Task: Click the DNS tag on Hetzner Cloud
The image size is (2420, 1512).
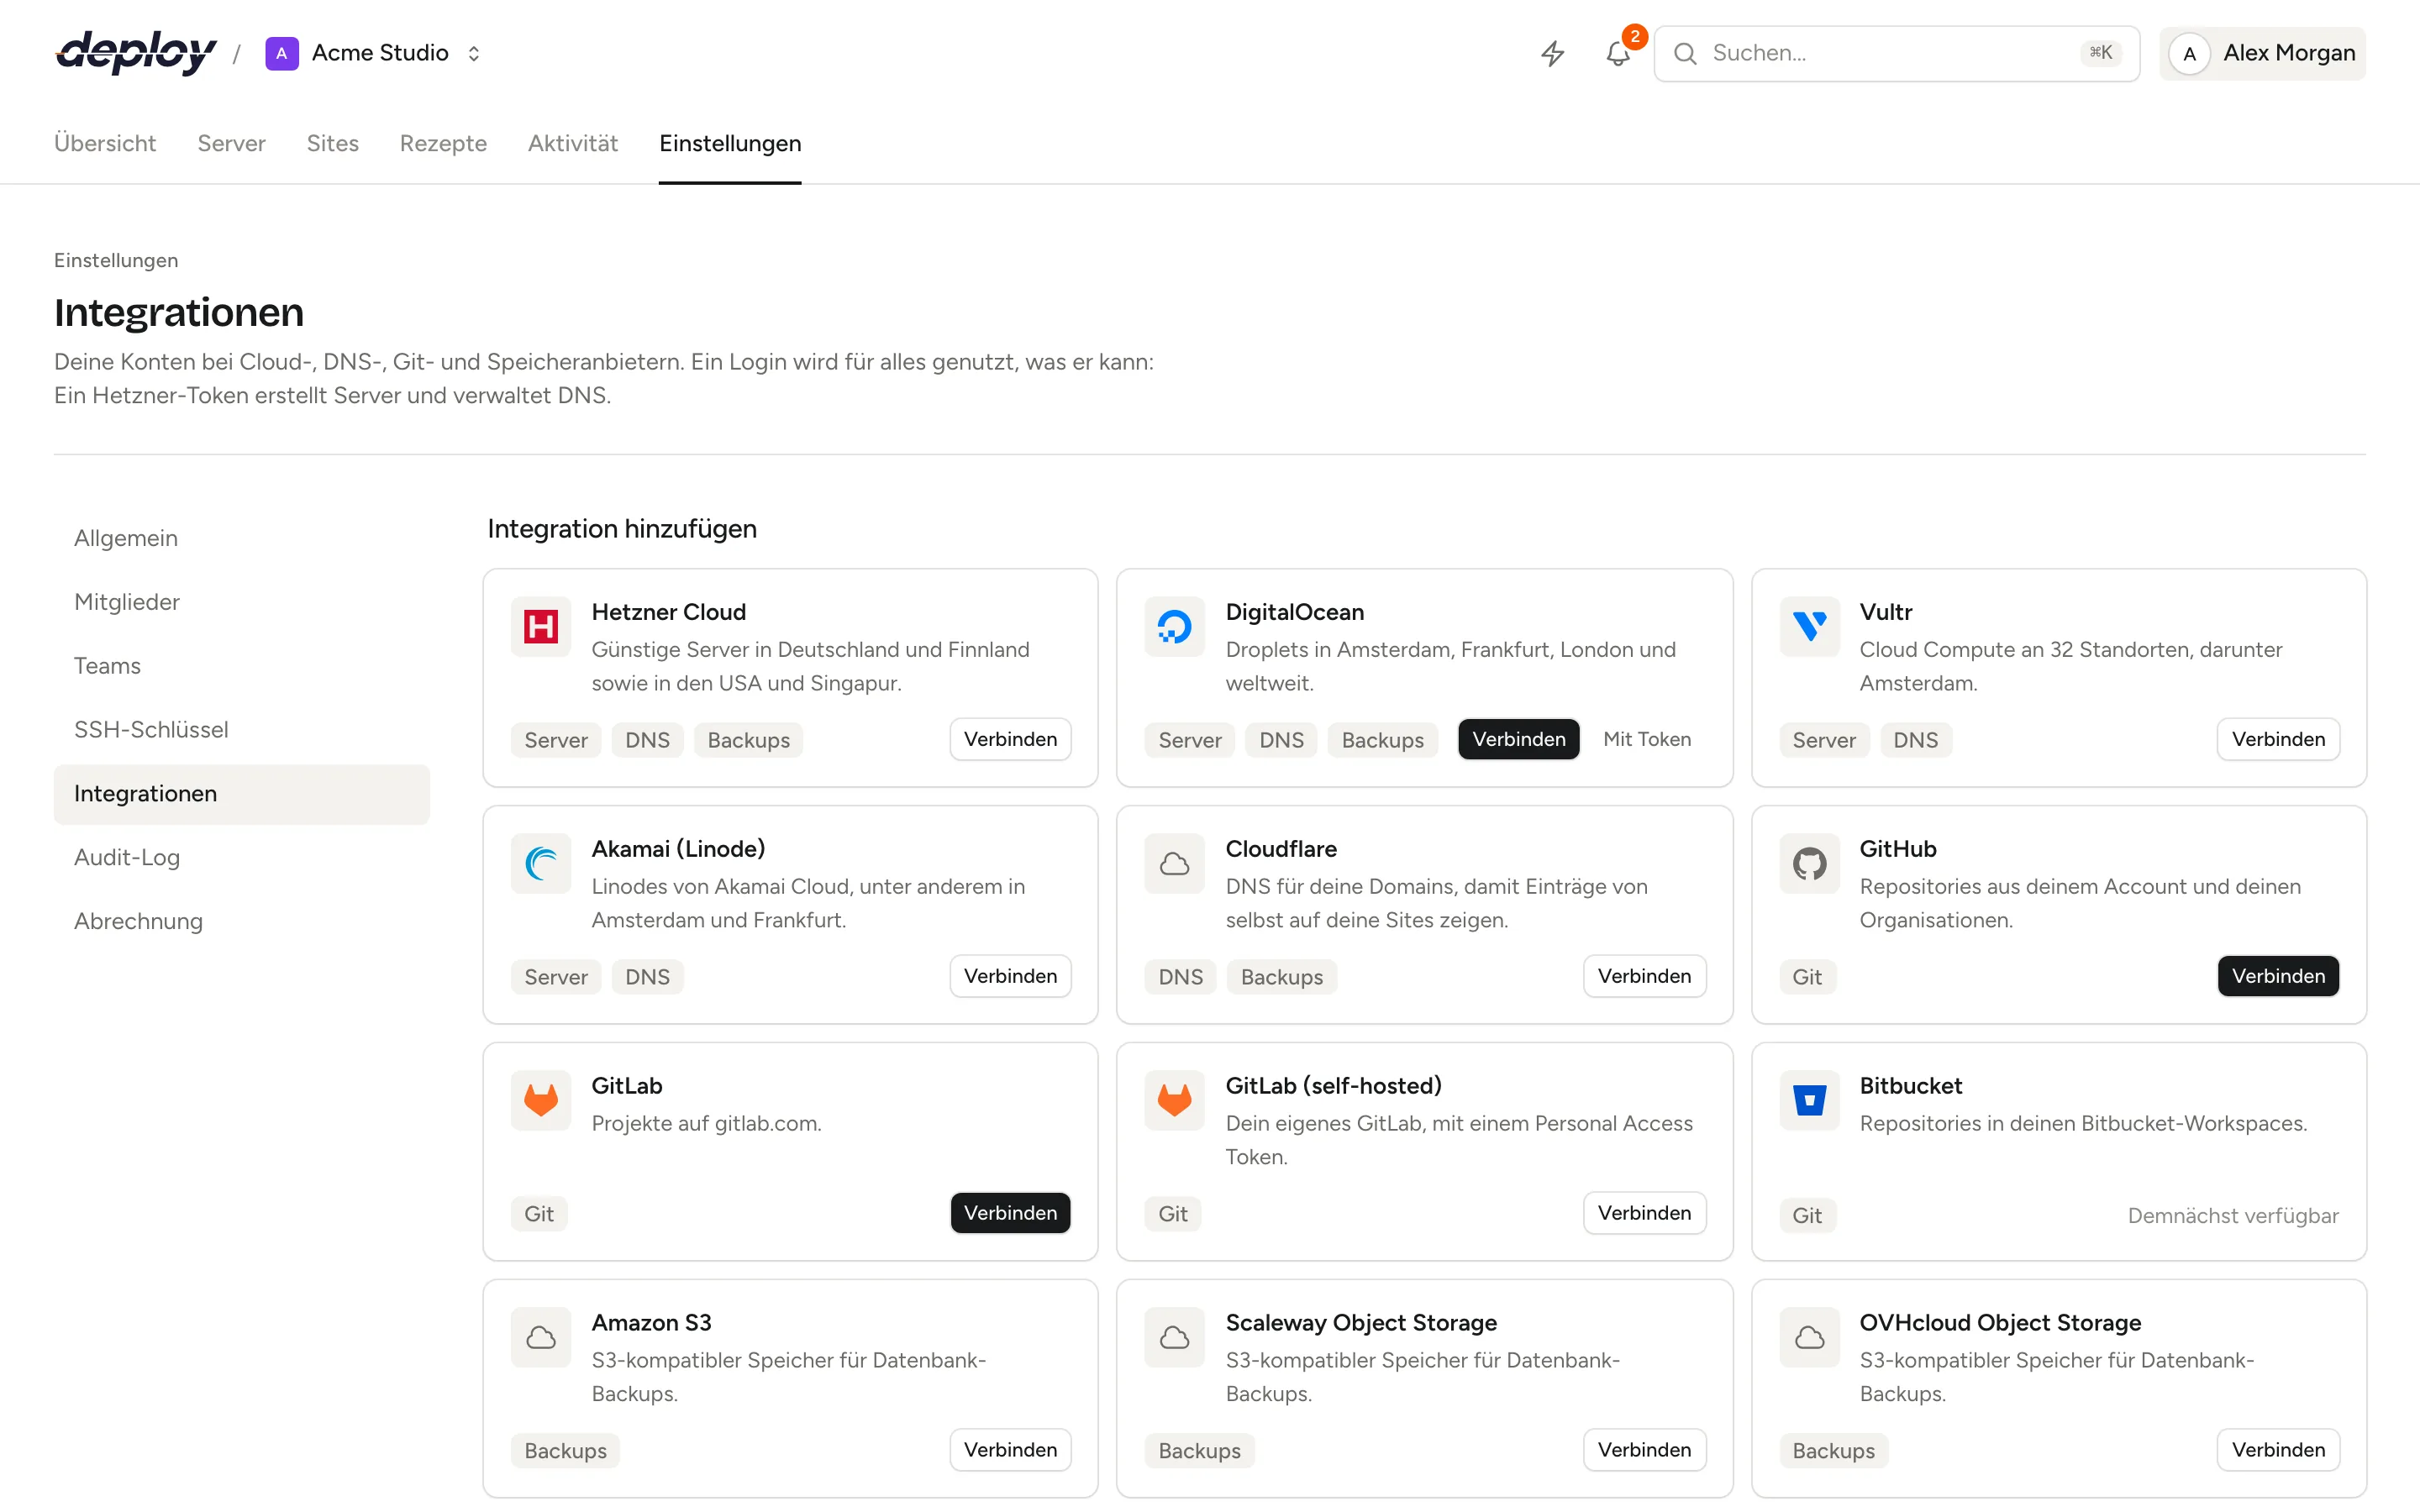Action: (x=647, y=740)
